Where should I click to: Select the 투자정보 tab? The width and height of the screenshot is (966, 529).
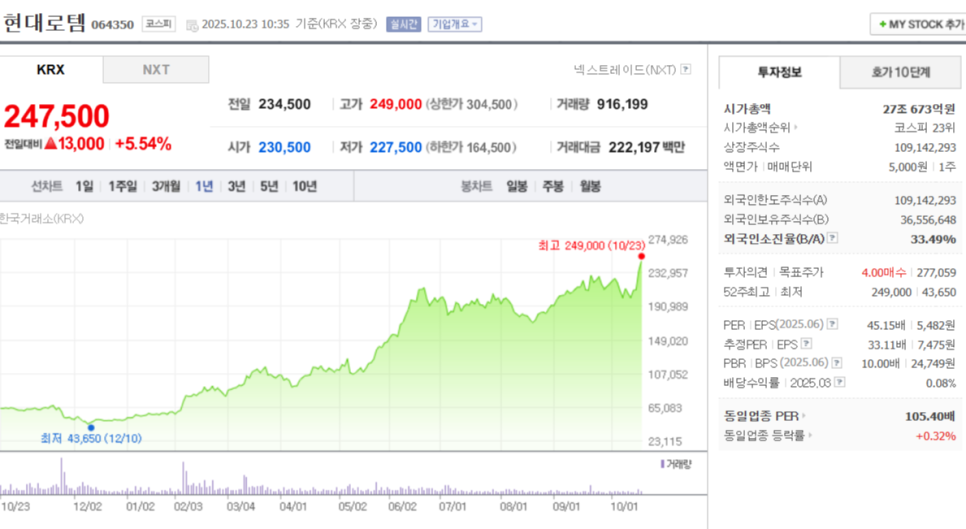pyautogui.click(x=779, y=72)
